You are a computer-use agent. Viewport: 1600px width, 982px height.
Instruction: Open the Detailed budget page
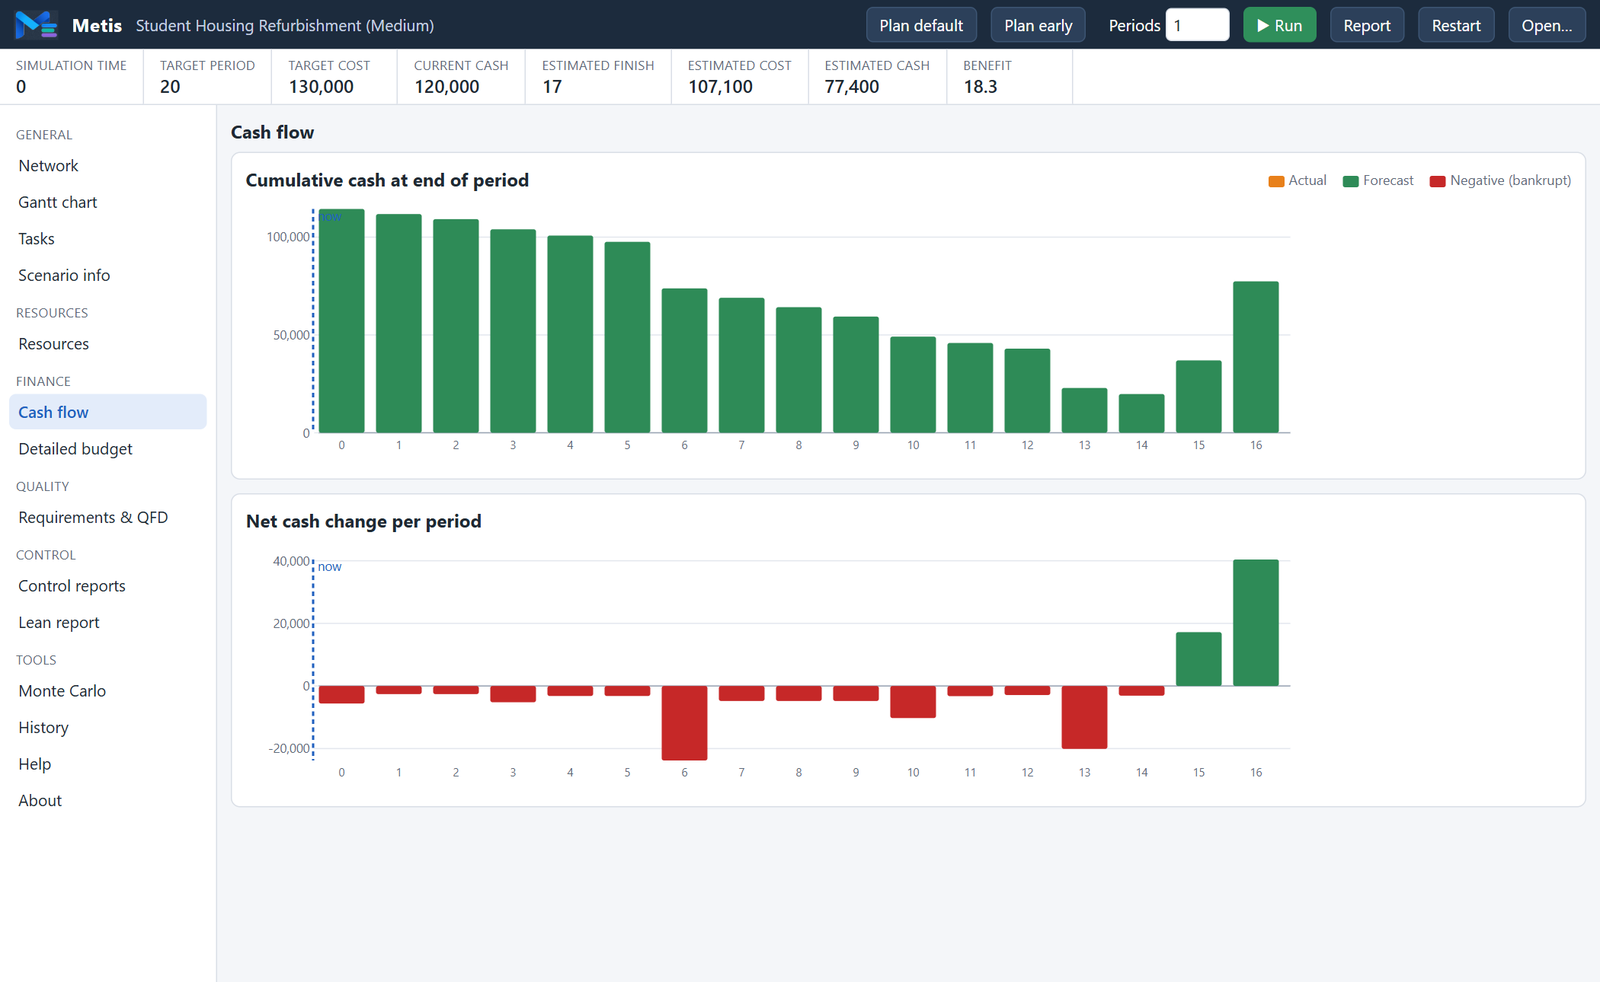[x=108, y=449]
